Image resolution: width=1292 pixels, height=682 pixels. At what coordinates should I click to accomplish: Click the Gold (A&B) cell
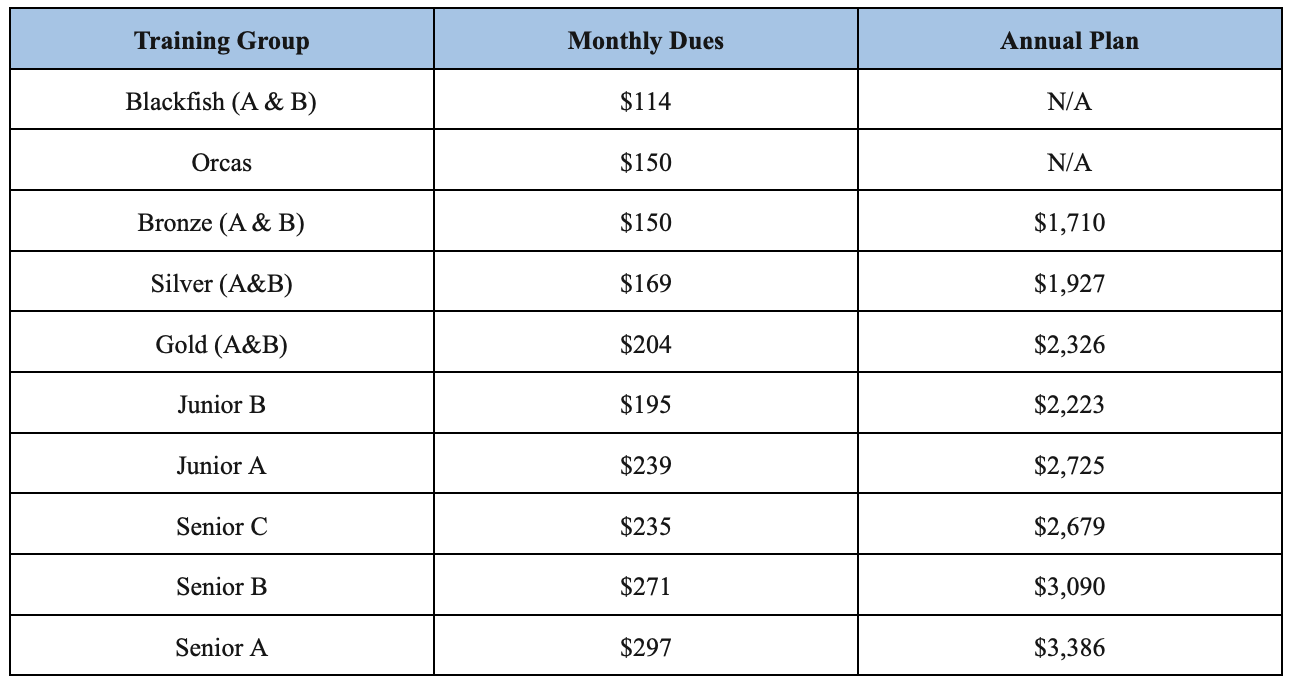(x=221, y=345)
